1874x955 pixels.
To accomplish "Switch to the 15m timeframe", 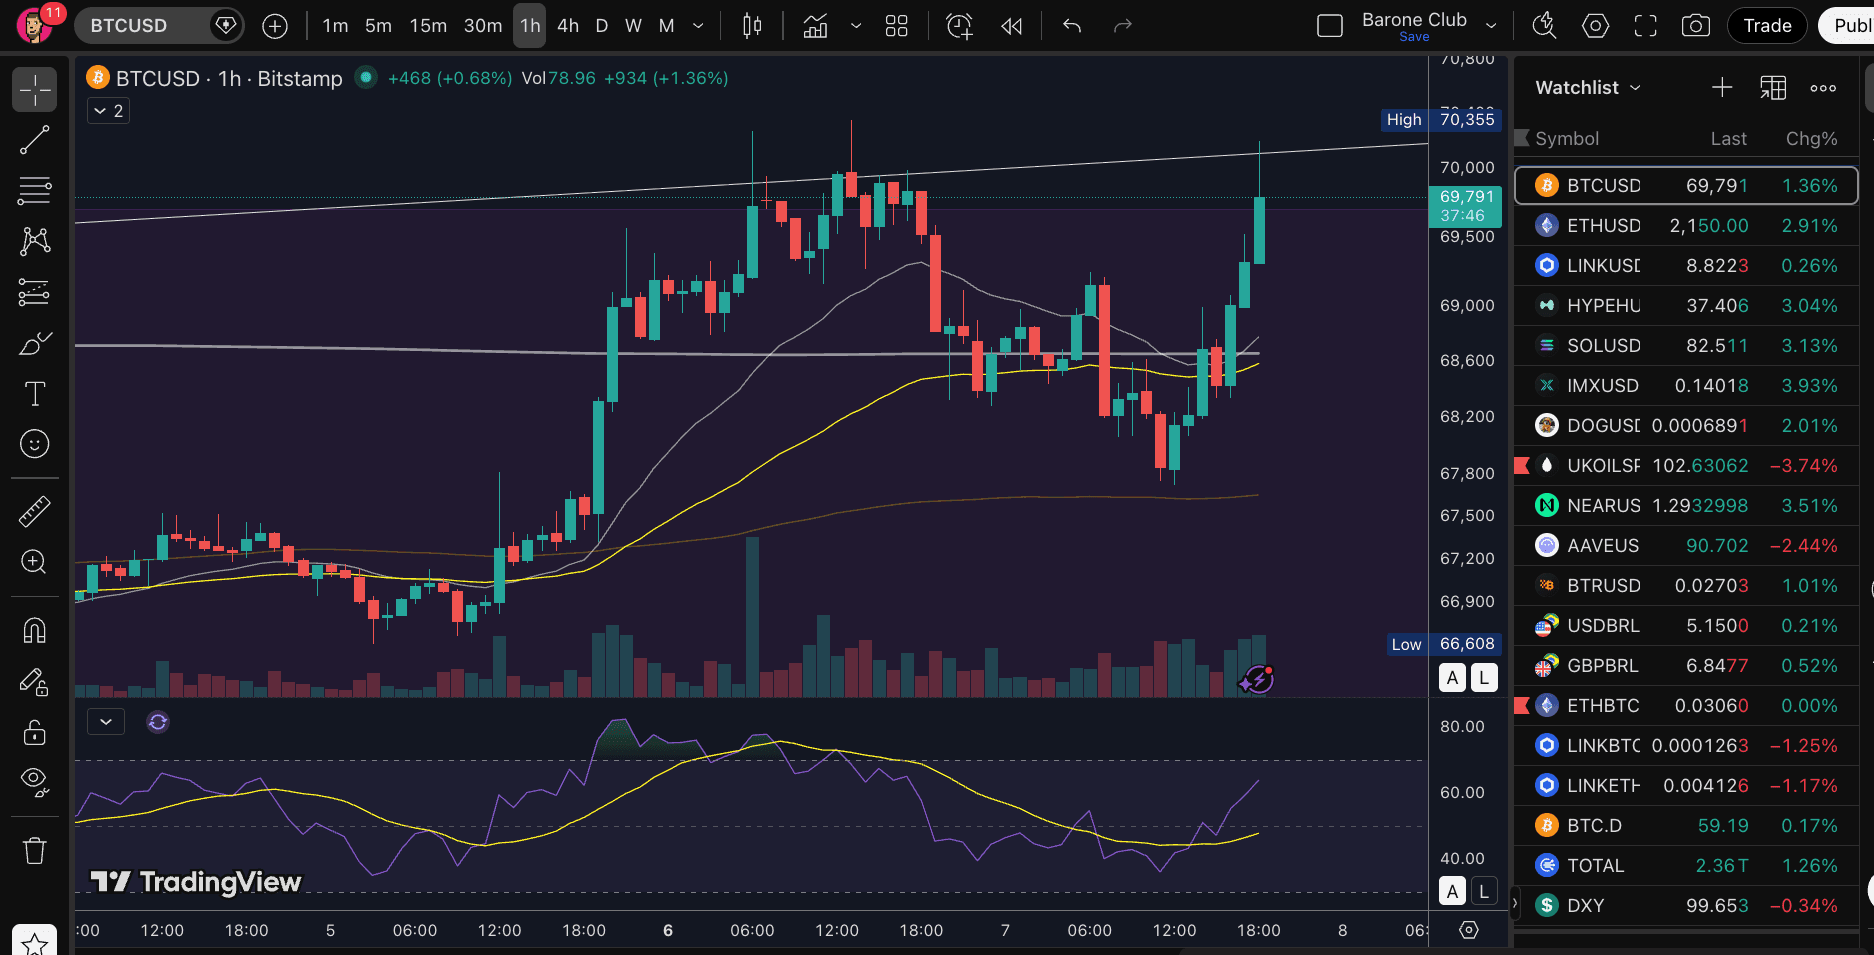I will [x=428, y=25].
